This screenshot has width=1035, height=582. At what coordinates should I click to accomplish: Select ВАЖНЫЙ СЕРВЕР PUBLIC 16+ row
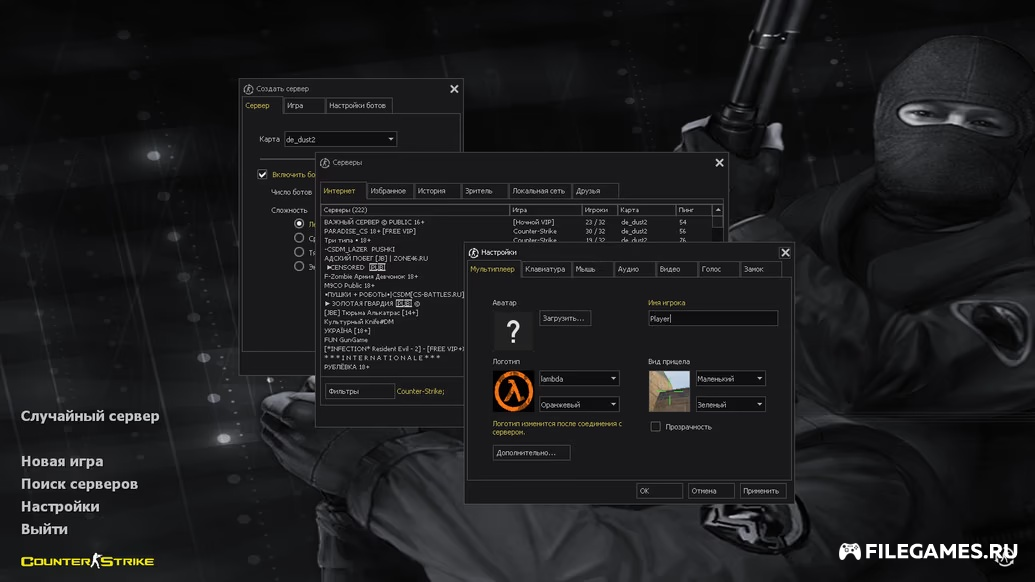pos(517,222)
